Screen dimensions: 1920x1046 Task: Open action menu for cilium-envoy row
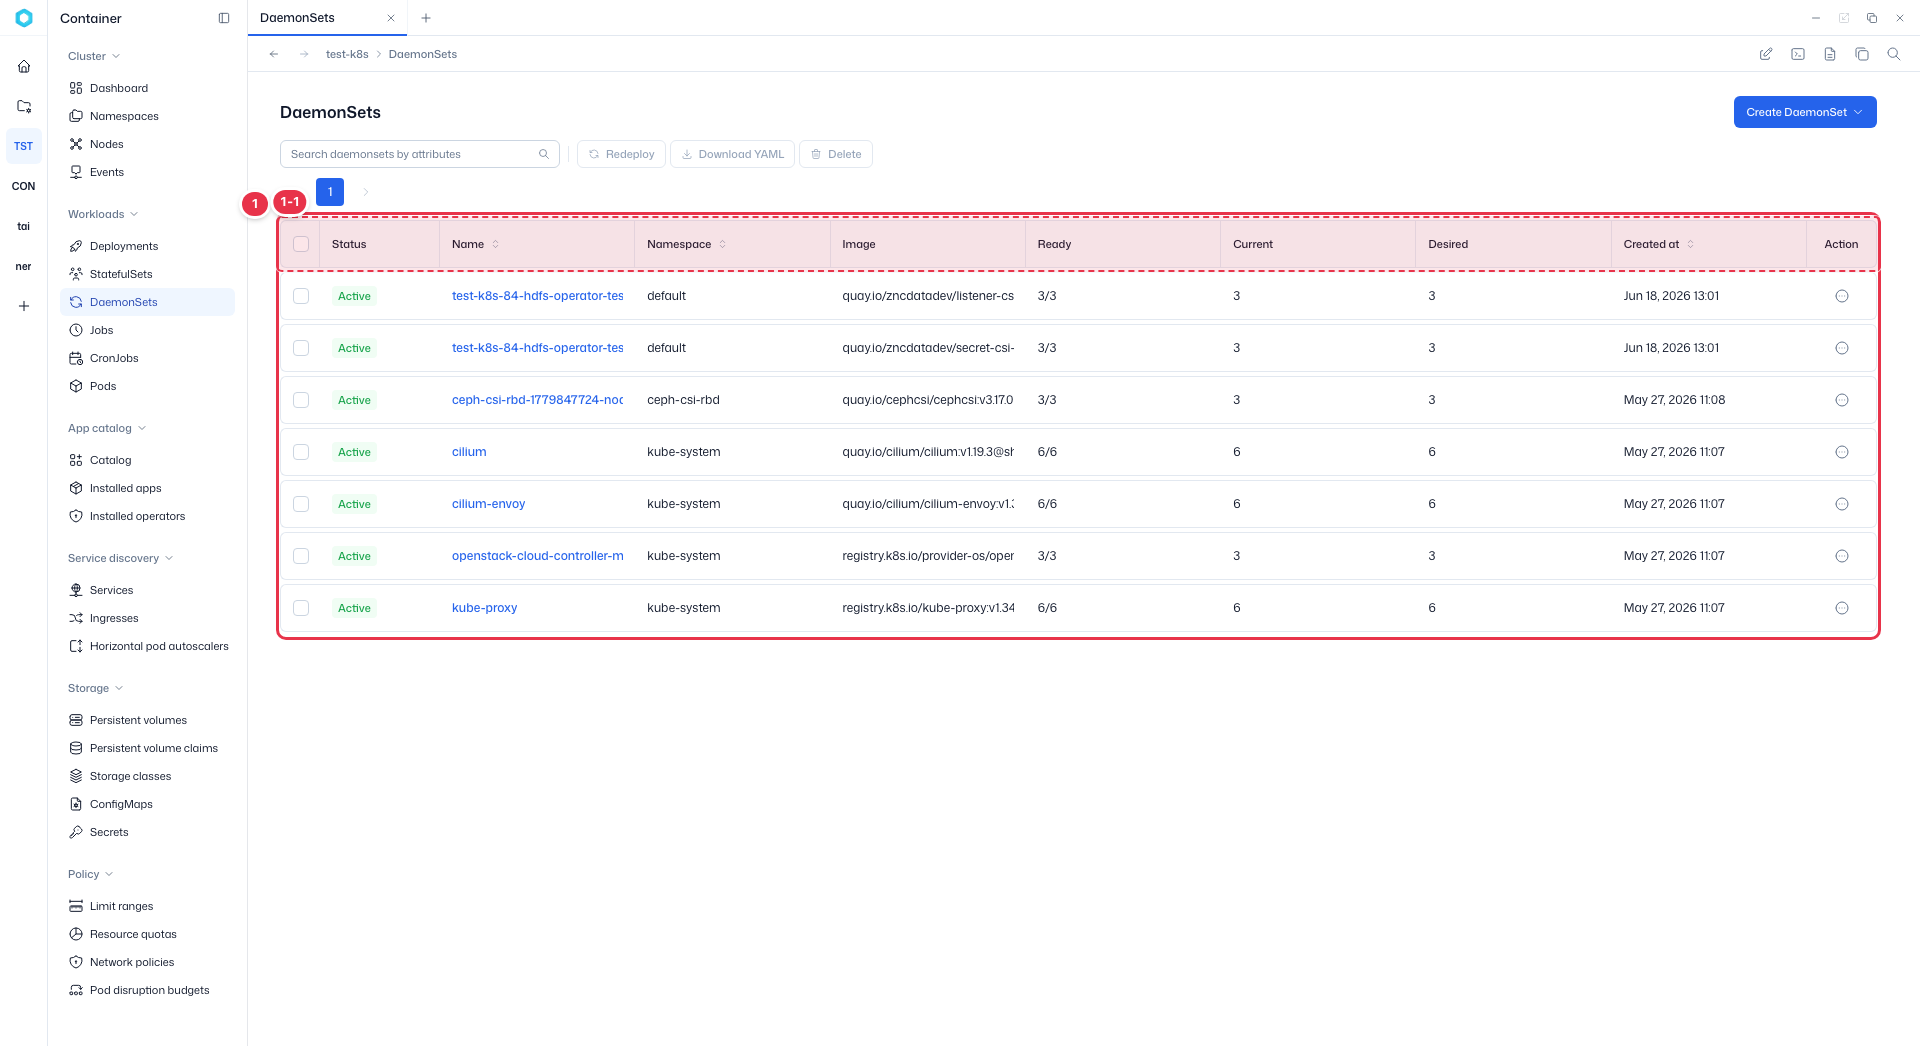(x=1842, y=504)
